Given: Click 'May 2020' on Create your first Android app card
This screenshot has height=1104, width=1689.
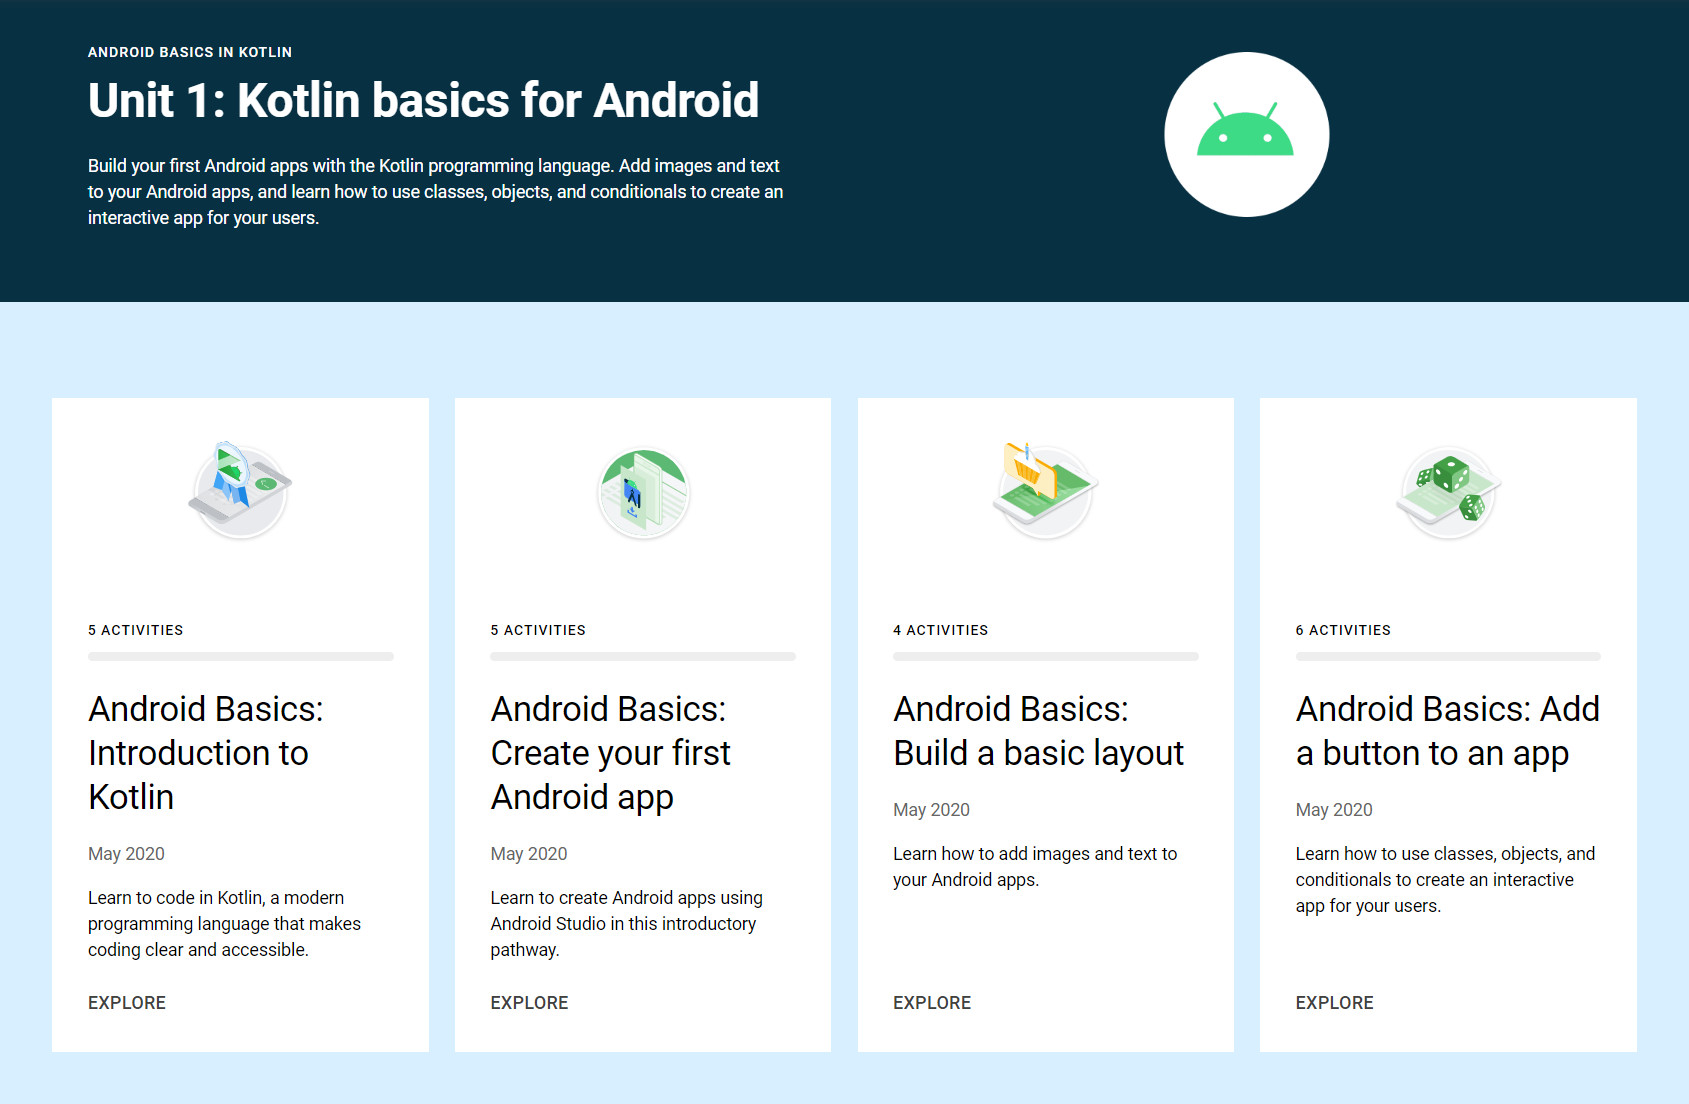Looking at the screenshot, I should tap(528, 854).
